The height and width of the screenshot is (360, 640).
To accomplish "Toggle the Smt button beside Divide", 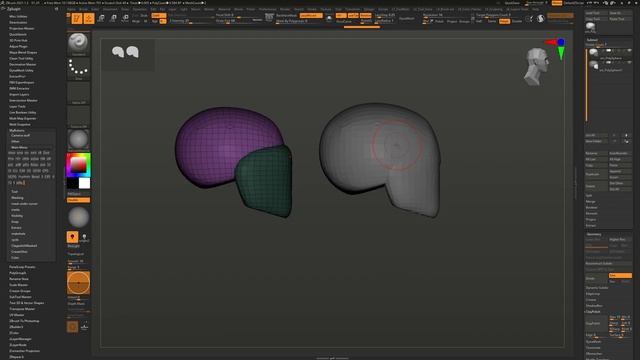I will [620, 276].
